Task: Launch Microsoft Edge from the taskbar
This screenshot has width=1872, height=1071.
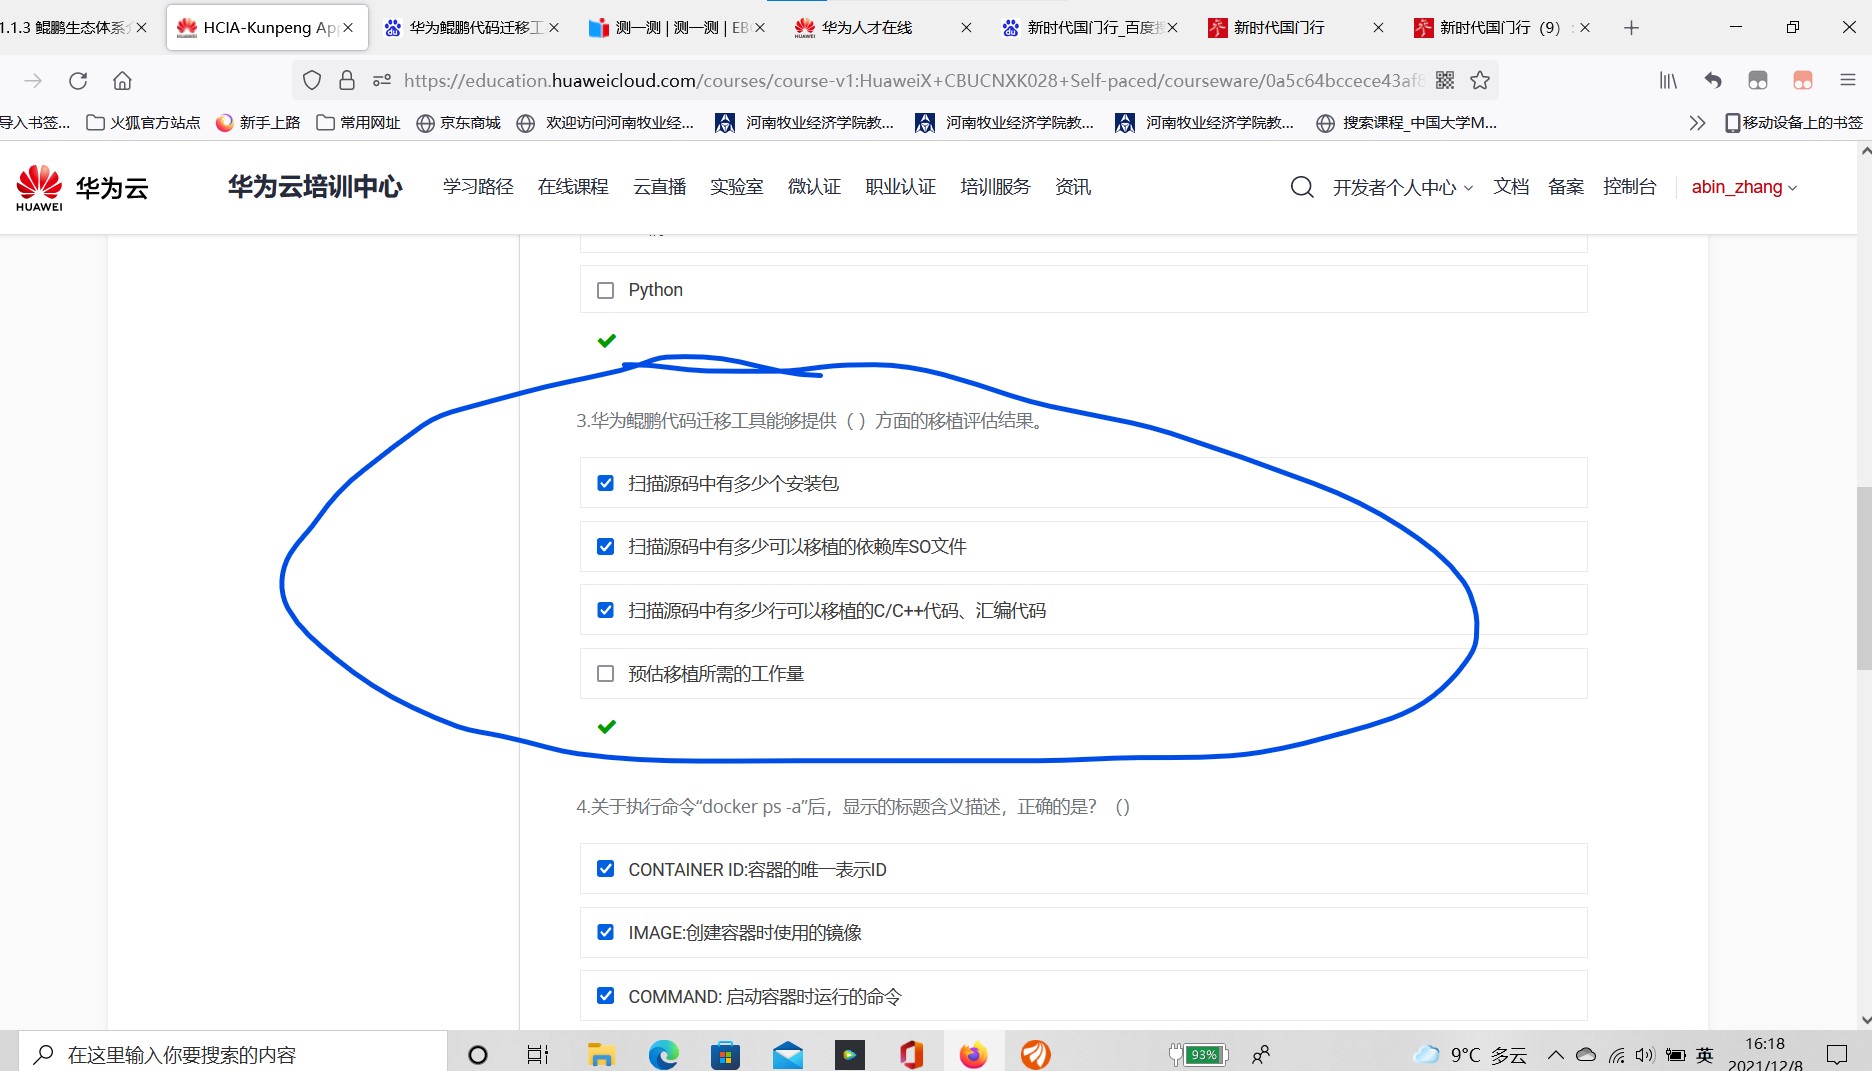Action: [663, 1054]
